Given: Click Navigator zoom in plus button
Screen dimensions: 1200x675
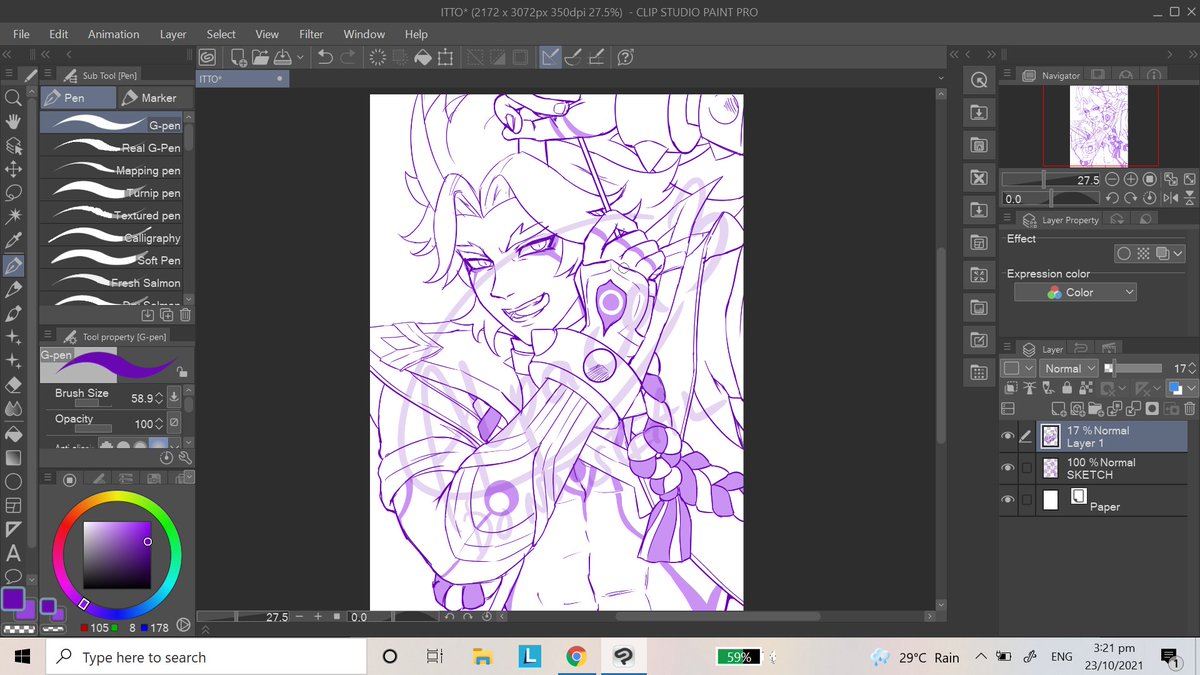Looking at the screenshot, I should tap(1131, 180).
